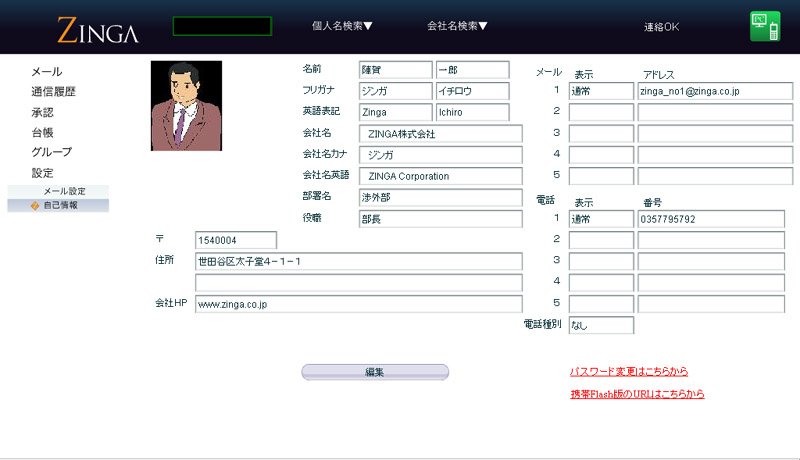Open the メール menu in sidebar
The width and height of the screenshot is (800, 460).
click(46, 72)
